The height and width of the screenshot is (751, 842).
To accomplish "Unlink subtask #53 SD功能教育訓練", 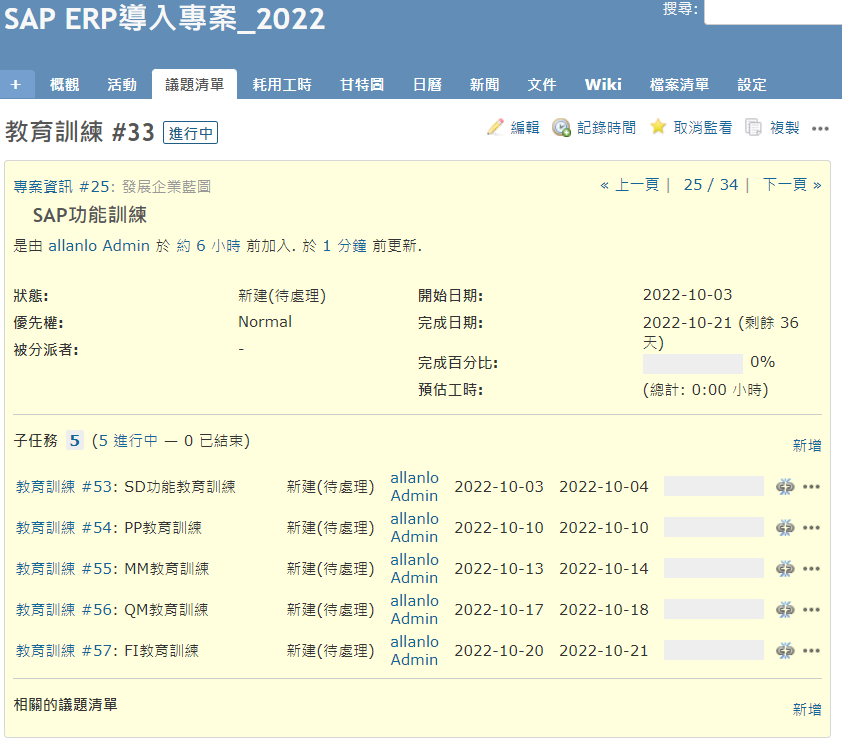I will tap(785, 487).
